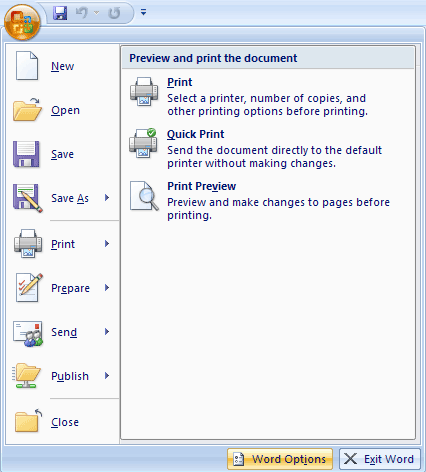Select the Publish menu label

[70, 376]
